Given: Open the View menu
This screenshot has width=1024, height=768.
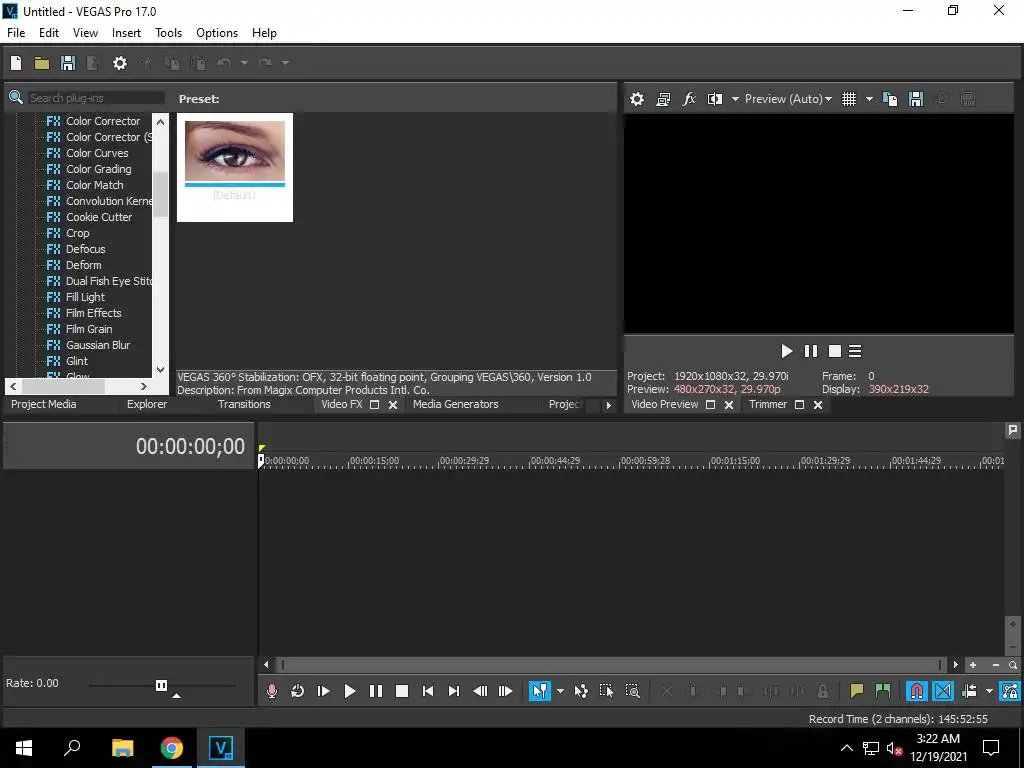Looking at the screenshot, I should click(x=86, y=33).
